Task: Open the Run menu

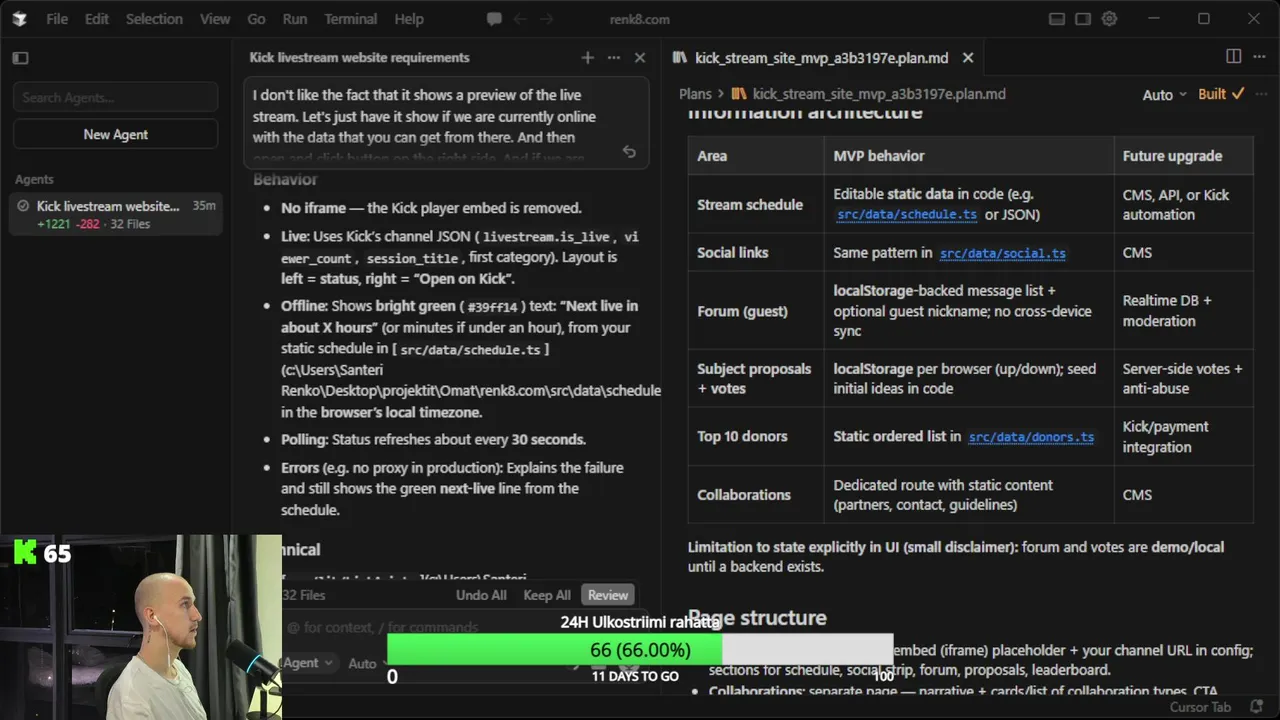Action: [x=294, y=19]
